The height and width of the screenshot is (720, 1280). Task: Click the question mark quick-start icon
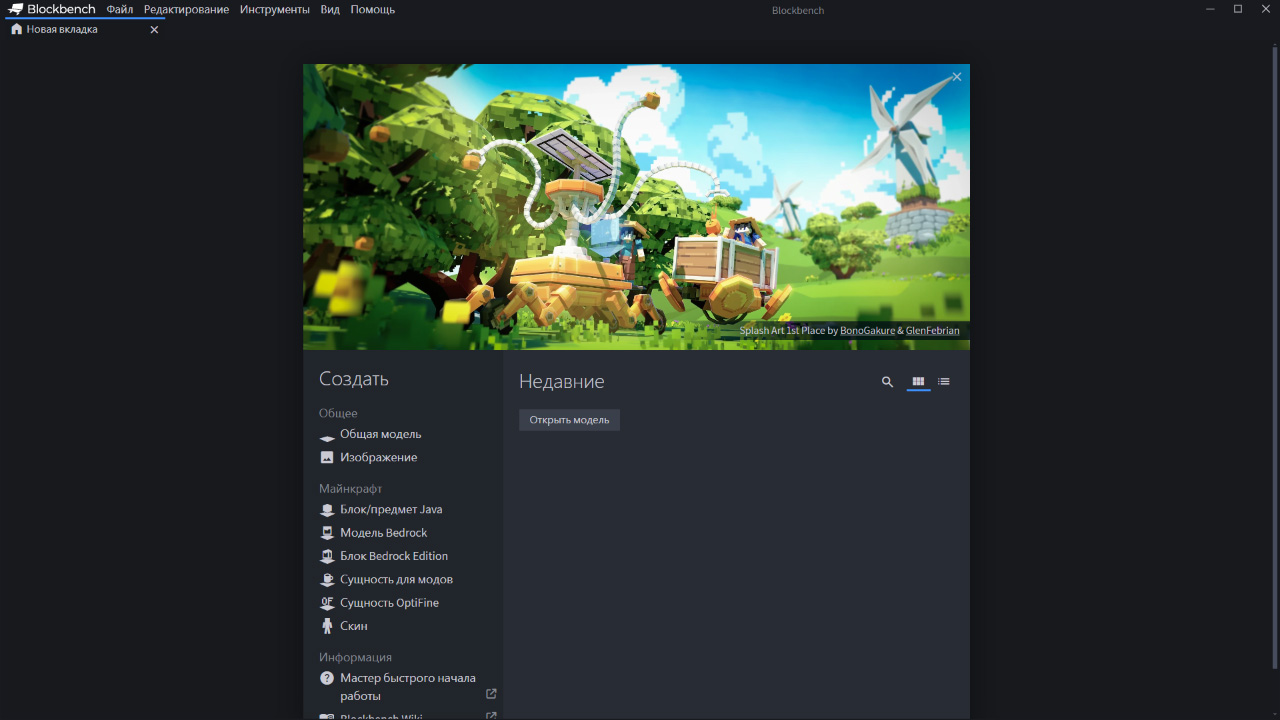click(x=327, y=678)
